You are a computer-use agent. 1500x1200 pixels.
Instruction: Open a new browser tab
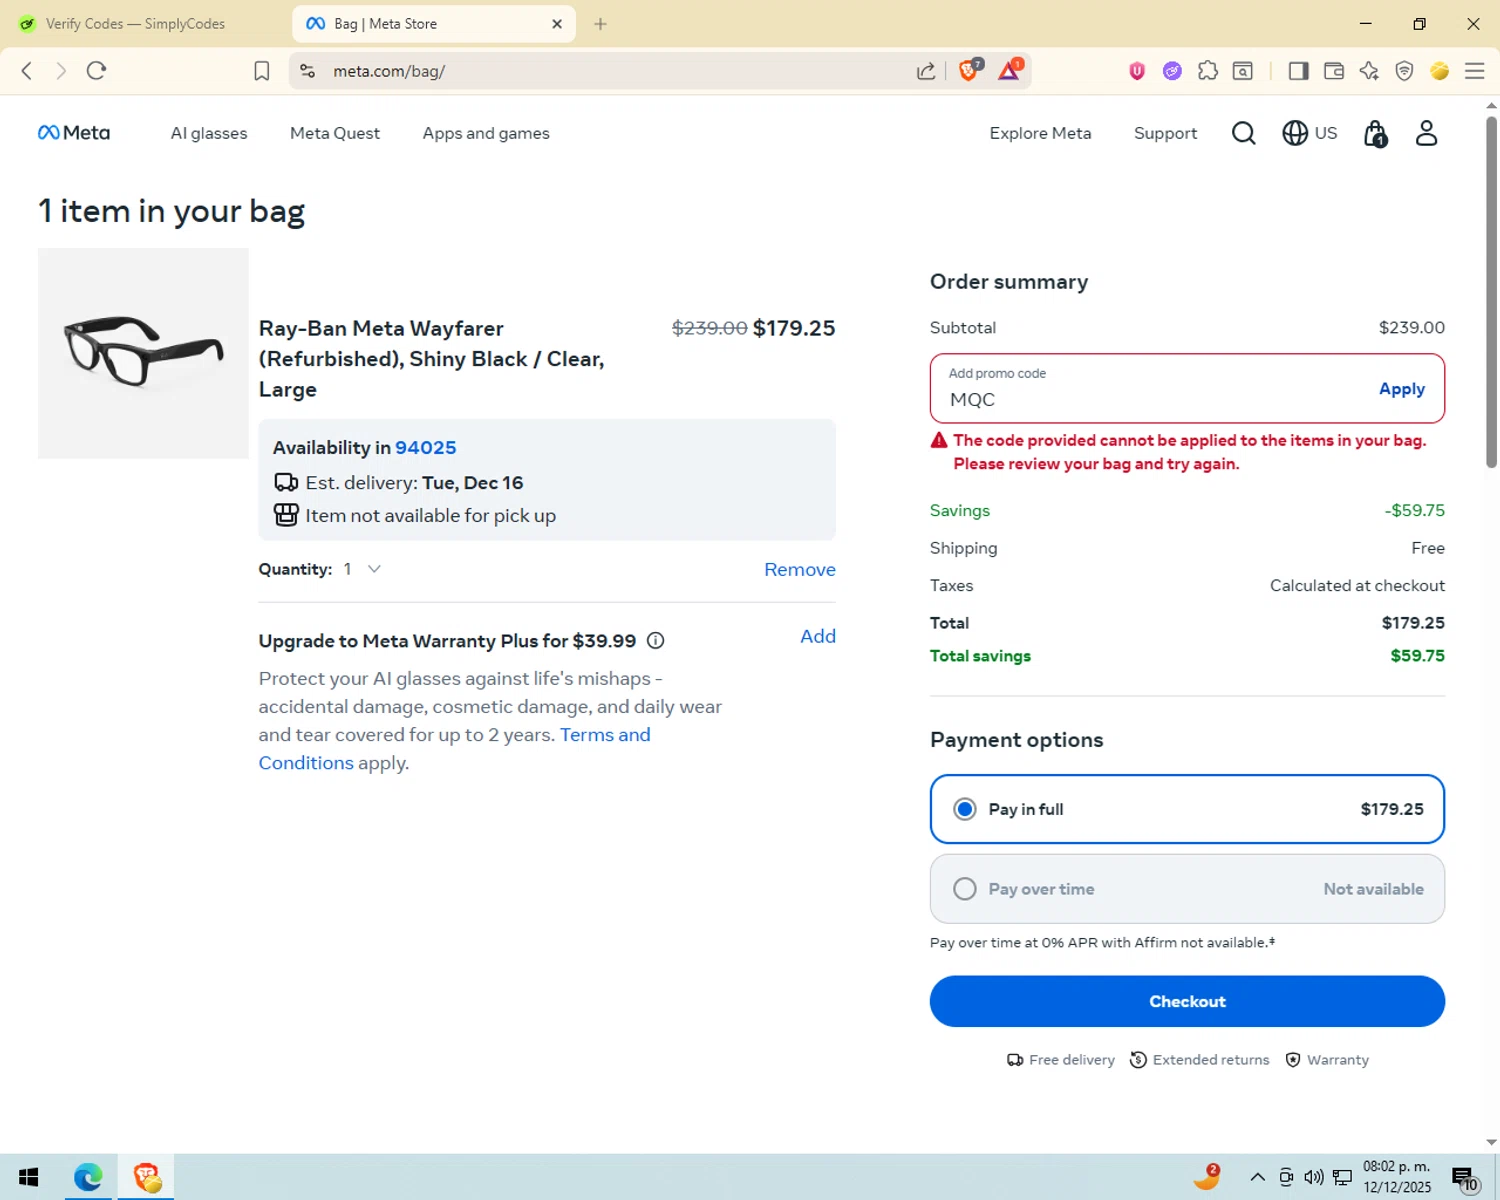click(x=600, y=24)
